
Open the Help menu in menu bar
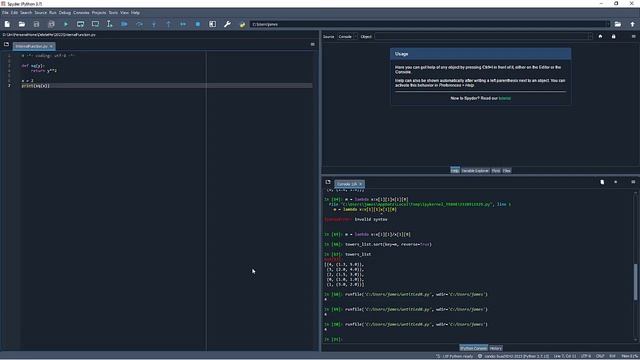point(135,13)
